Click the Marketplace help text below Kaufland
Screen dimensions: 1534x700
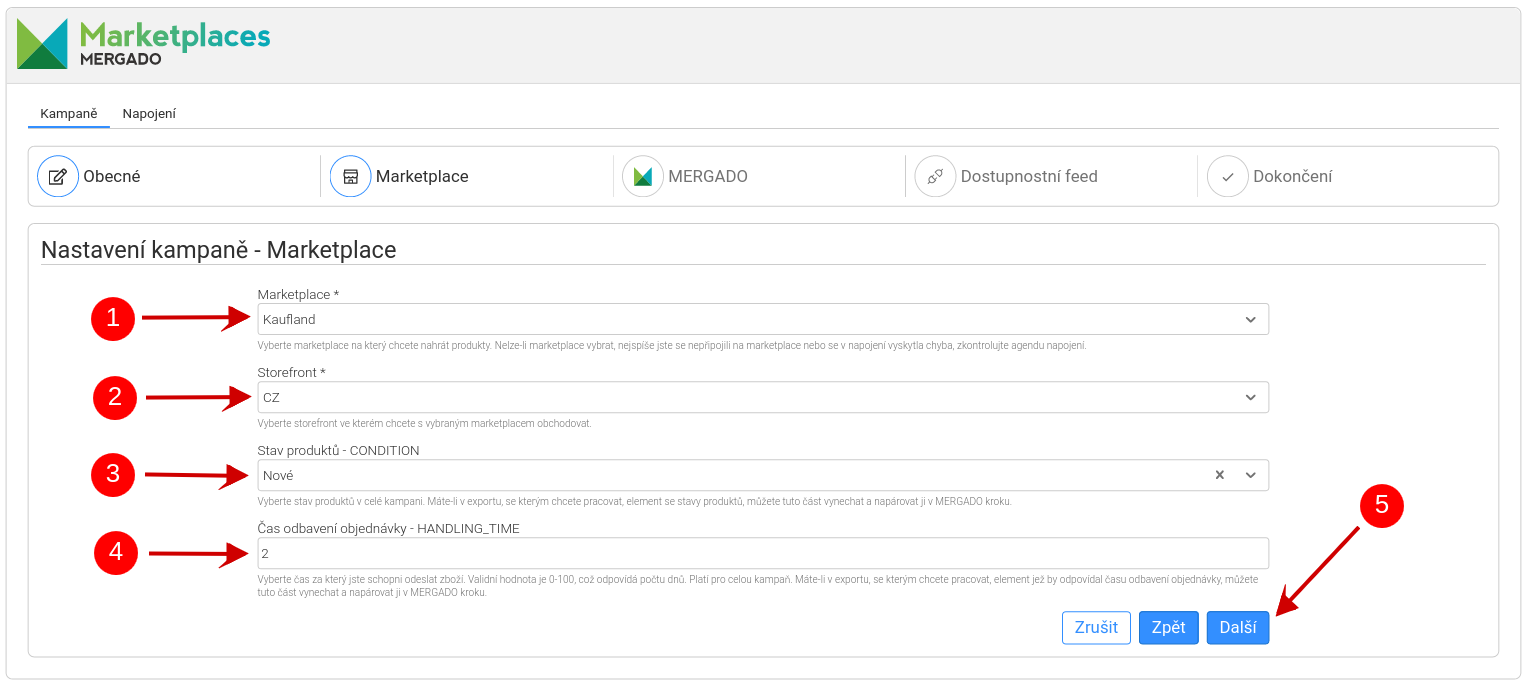tap(672, 345)
